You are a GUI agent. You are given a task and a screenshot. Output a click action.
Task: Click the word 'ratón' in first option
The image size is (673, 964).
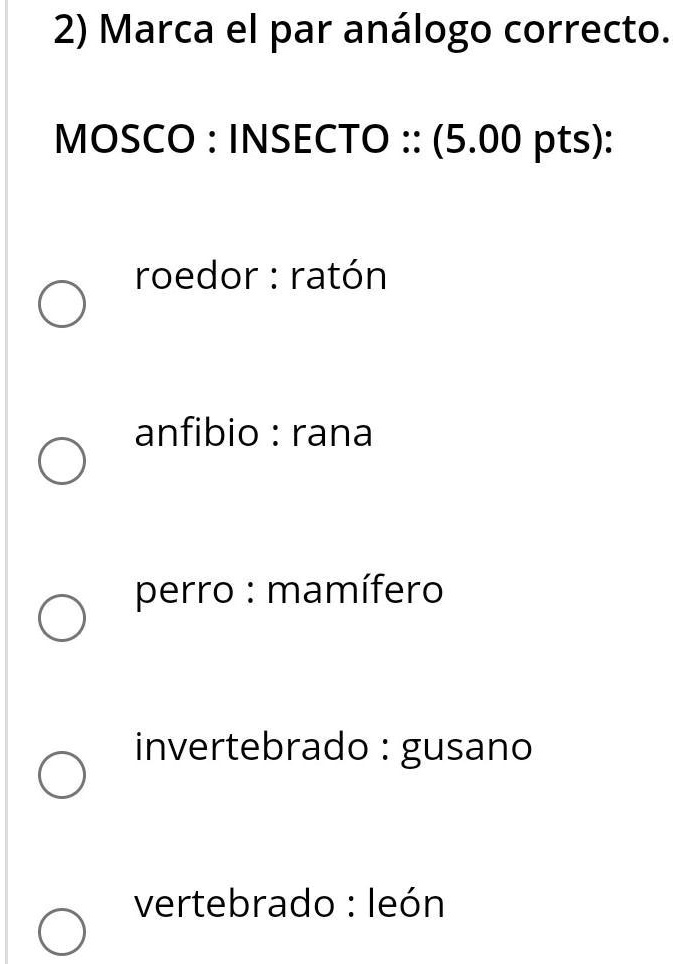pyautogui.click(x=337, y=276)
